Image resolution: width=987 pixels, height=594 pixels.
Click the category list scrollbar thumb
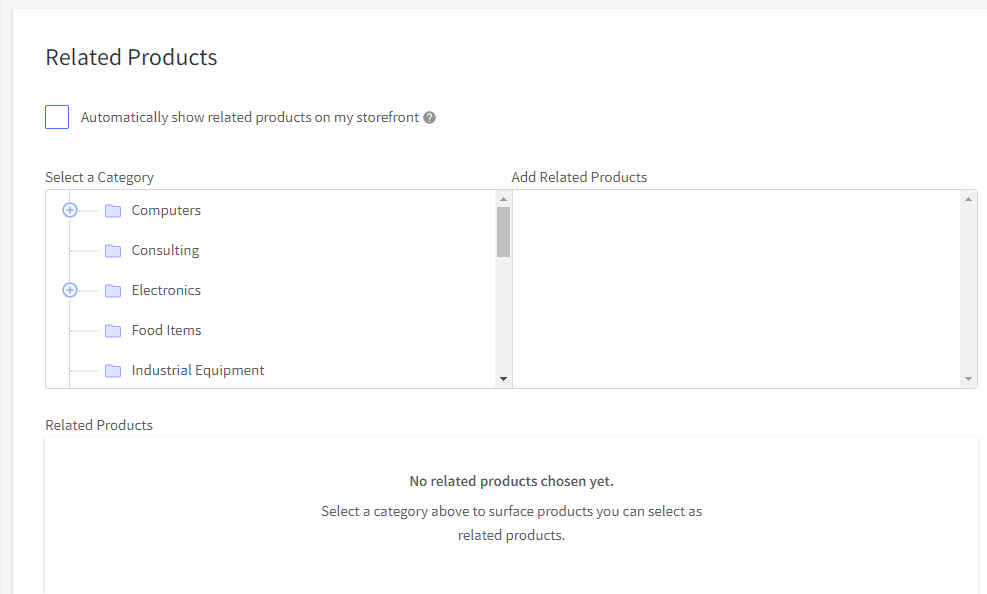pos(503,232)
